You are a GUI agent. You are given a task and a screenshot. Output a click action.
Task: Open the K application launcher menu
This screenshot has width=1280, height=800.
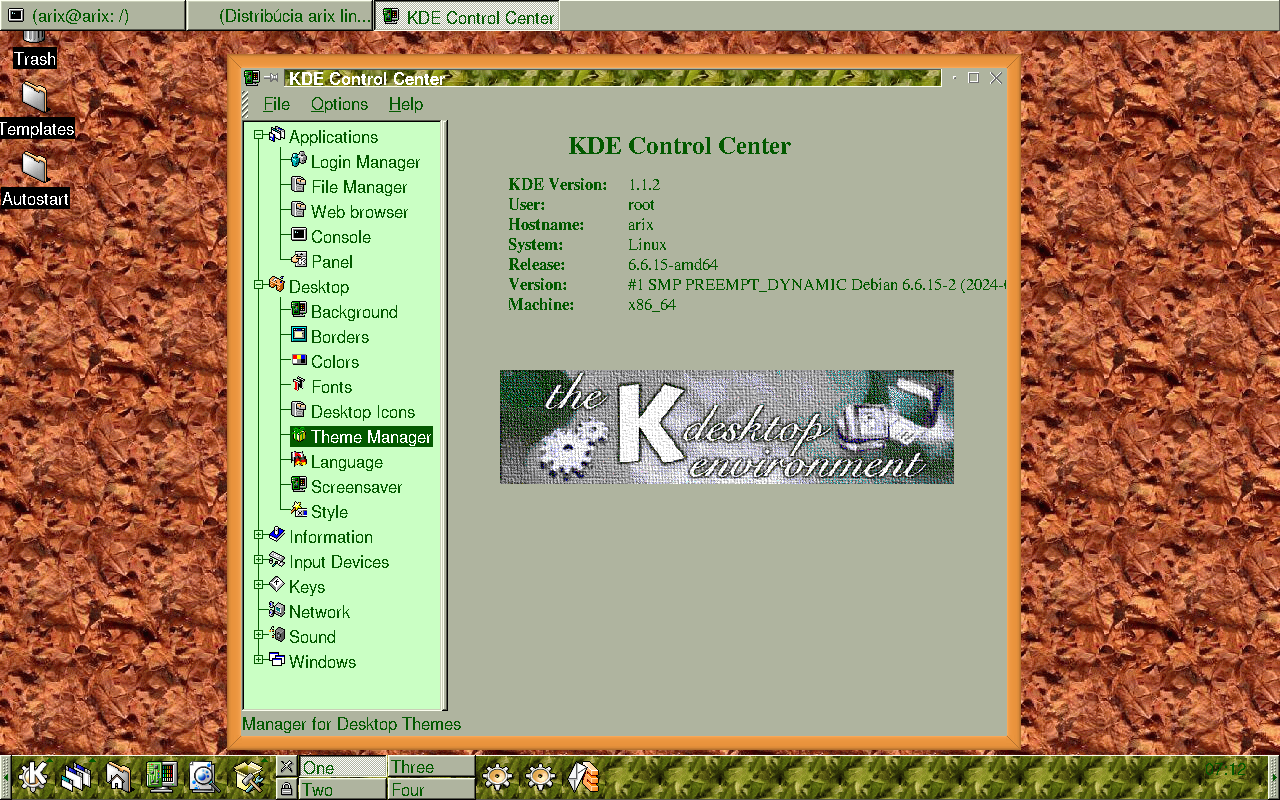(x=34, y=777)
